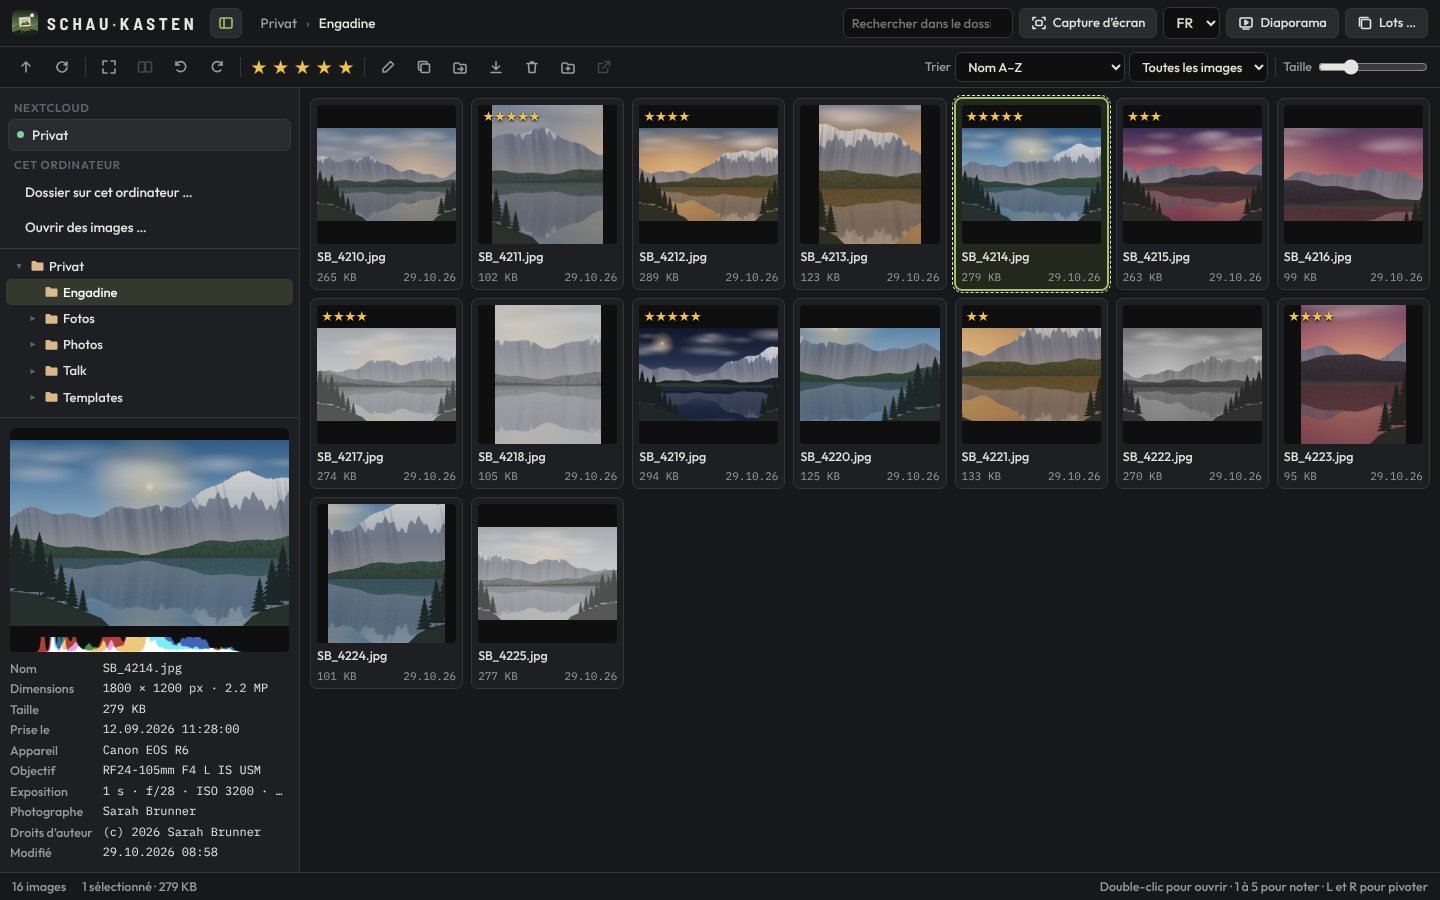Click the pencil rename icon

388,67
